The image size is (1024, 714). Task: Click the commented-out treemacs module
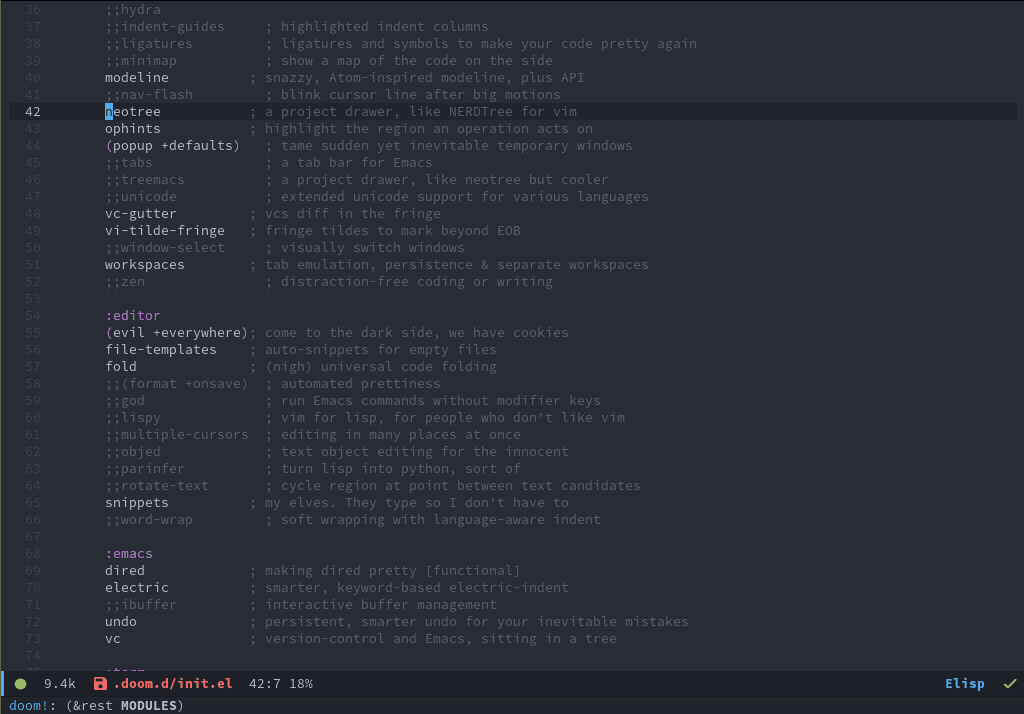pos(145,180)
